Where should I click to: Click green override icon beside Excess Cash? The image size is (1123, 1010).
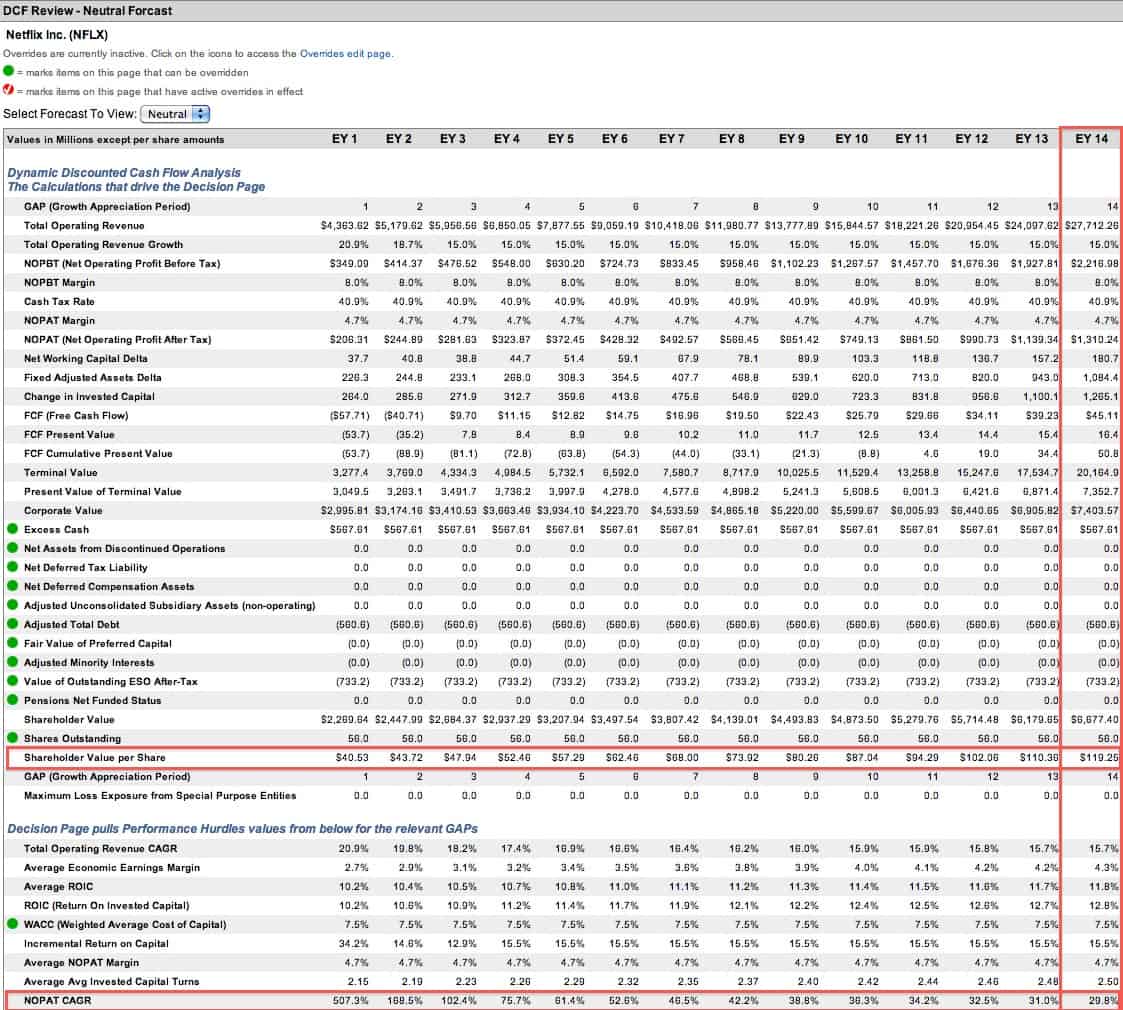point(12,529)
